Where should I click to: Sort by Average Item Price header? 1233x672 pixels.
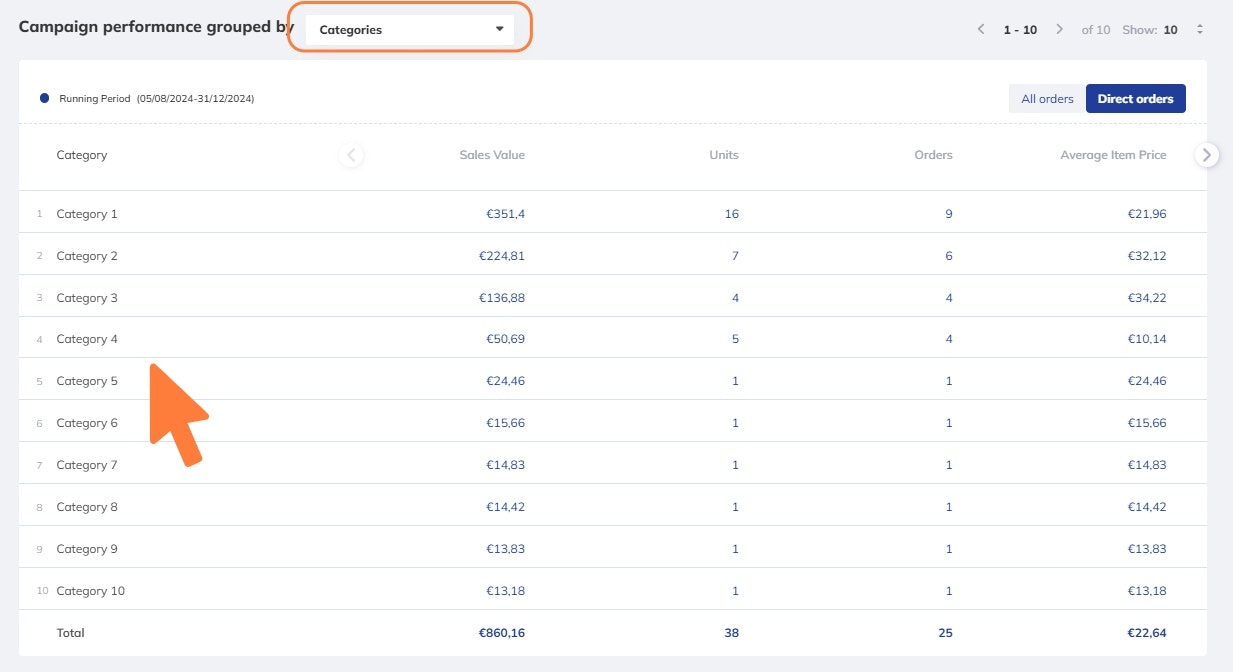point(1113,155)
